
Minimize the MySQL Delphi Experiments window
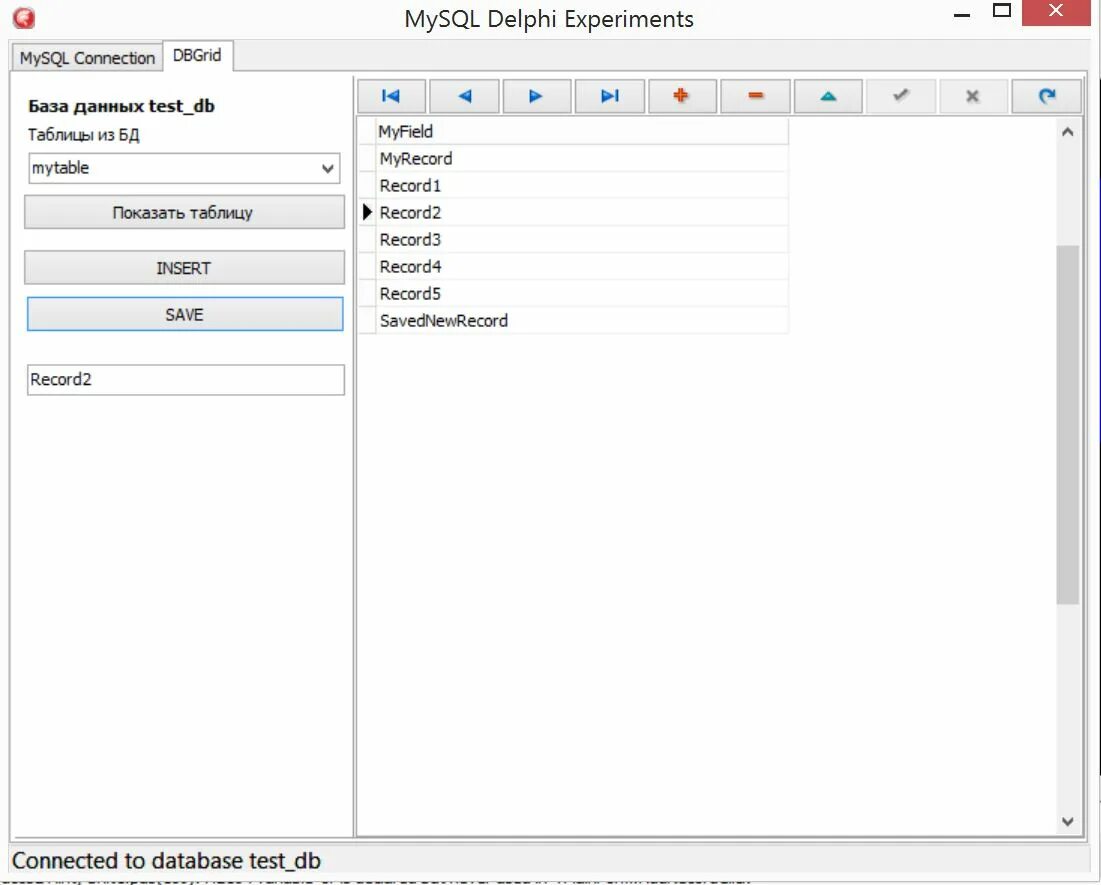pyautogui.click(x=962, y=14)
